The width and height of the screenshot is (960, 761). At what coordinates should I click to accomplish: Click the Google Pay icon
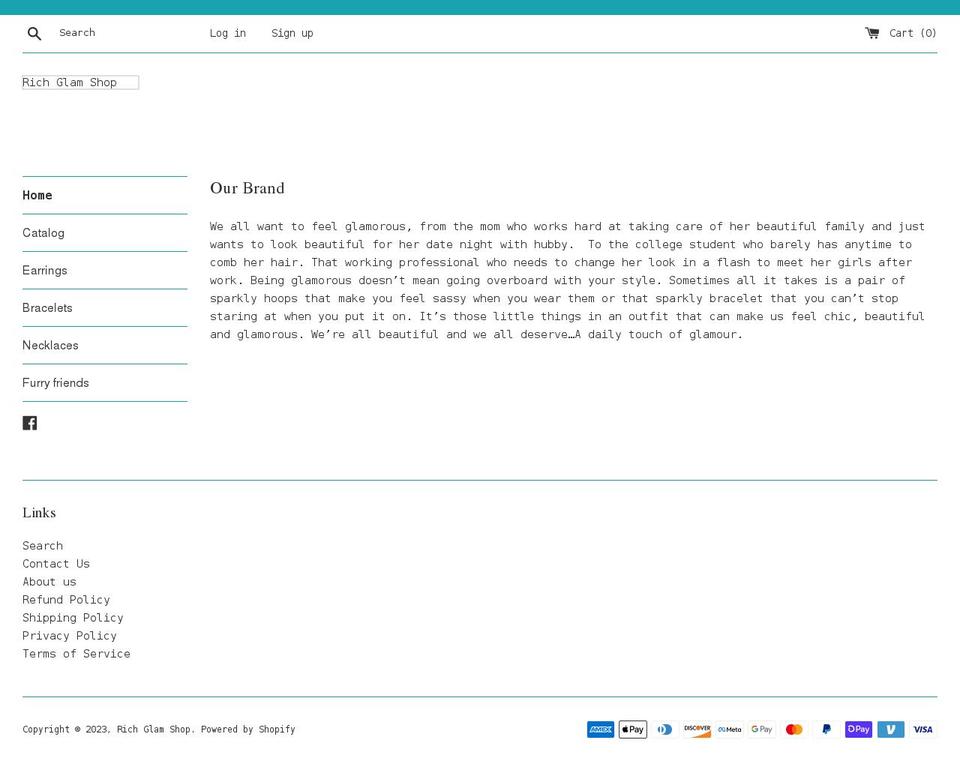click(761, 729)
